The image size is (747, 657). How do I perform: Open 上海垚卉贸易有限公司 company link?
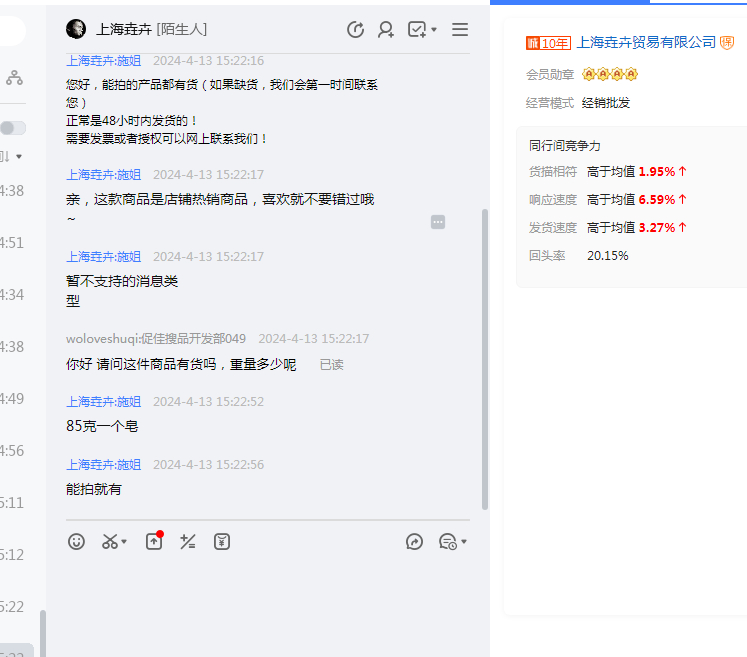pyautogui.click(x=646, y=42)
